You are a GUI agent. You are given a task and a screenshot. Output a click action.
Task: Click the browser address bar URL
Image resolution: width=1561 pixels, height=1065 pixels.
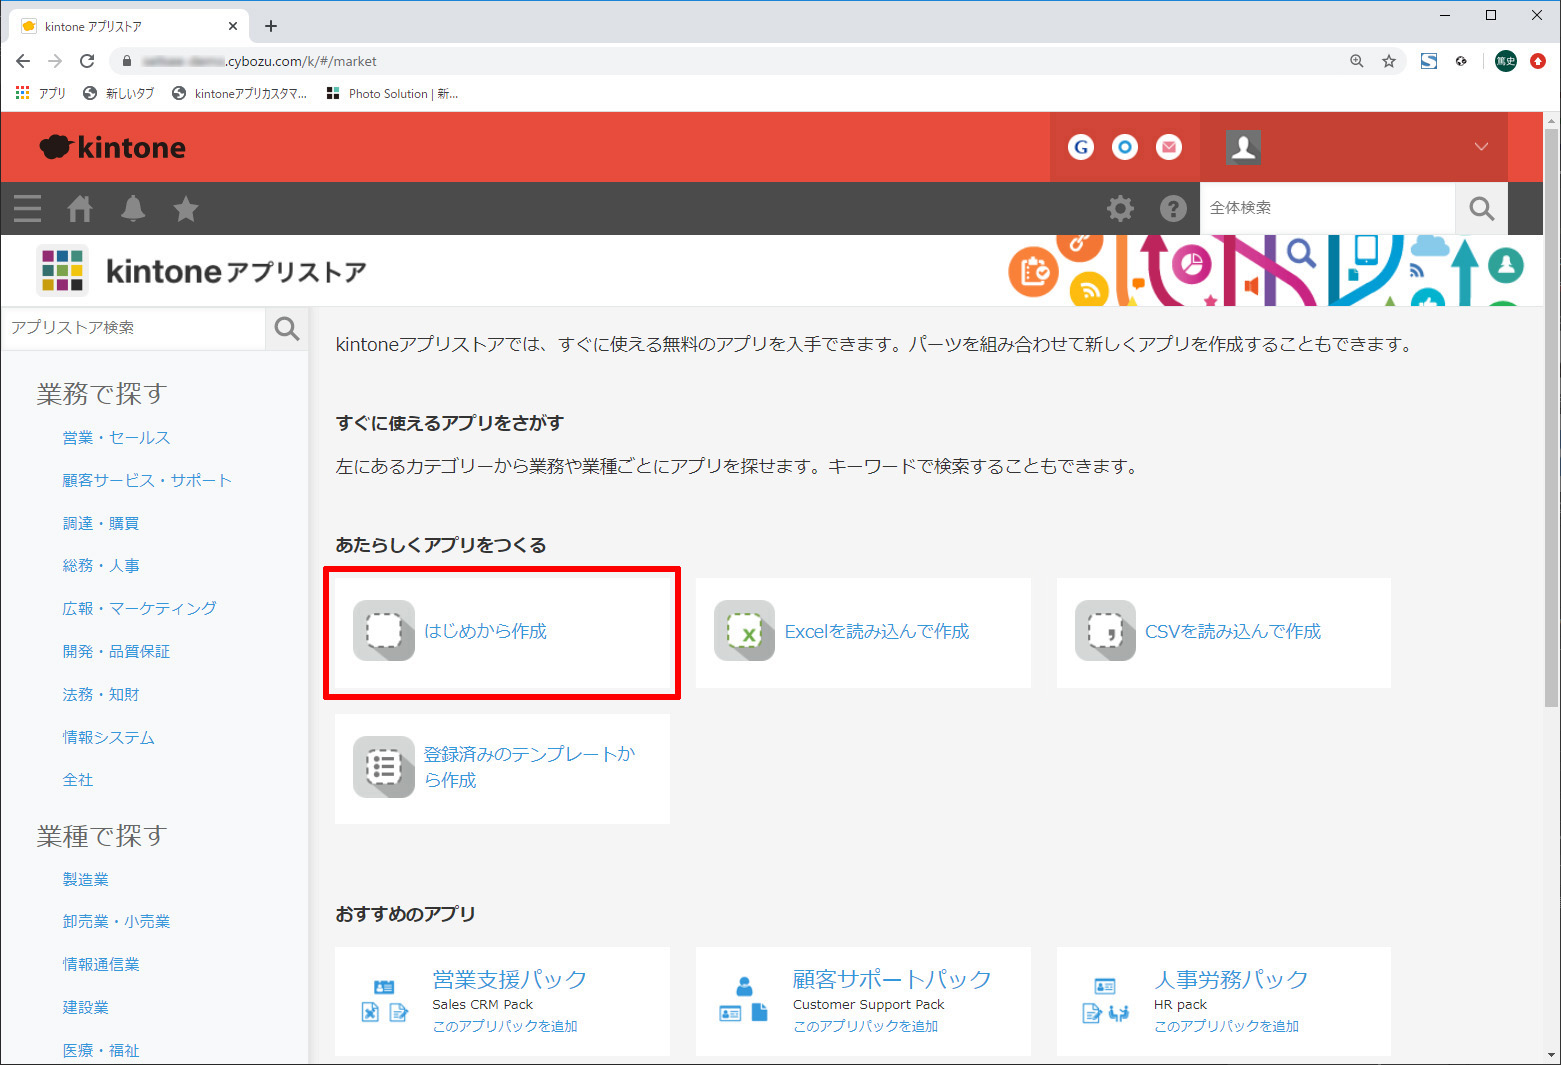(260, 61)
